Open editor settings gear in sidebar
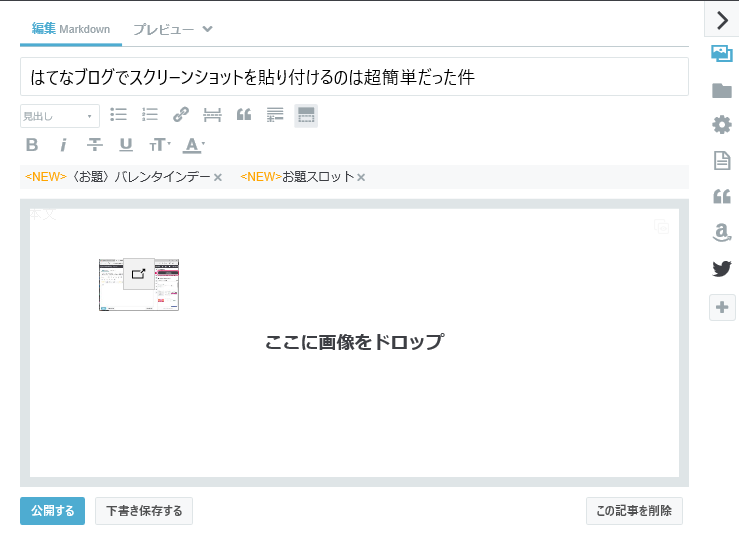This screenshot has width=739, height=535. (722, 125)
